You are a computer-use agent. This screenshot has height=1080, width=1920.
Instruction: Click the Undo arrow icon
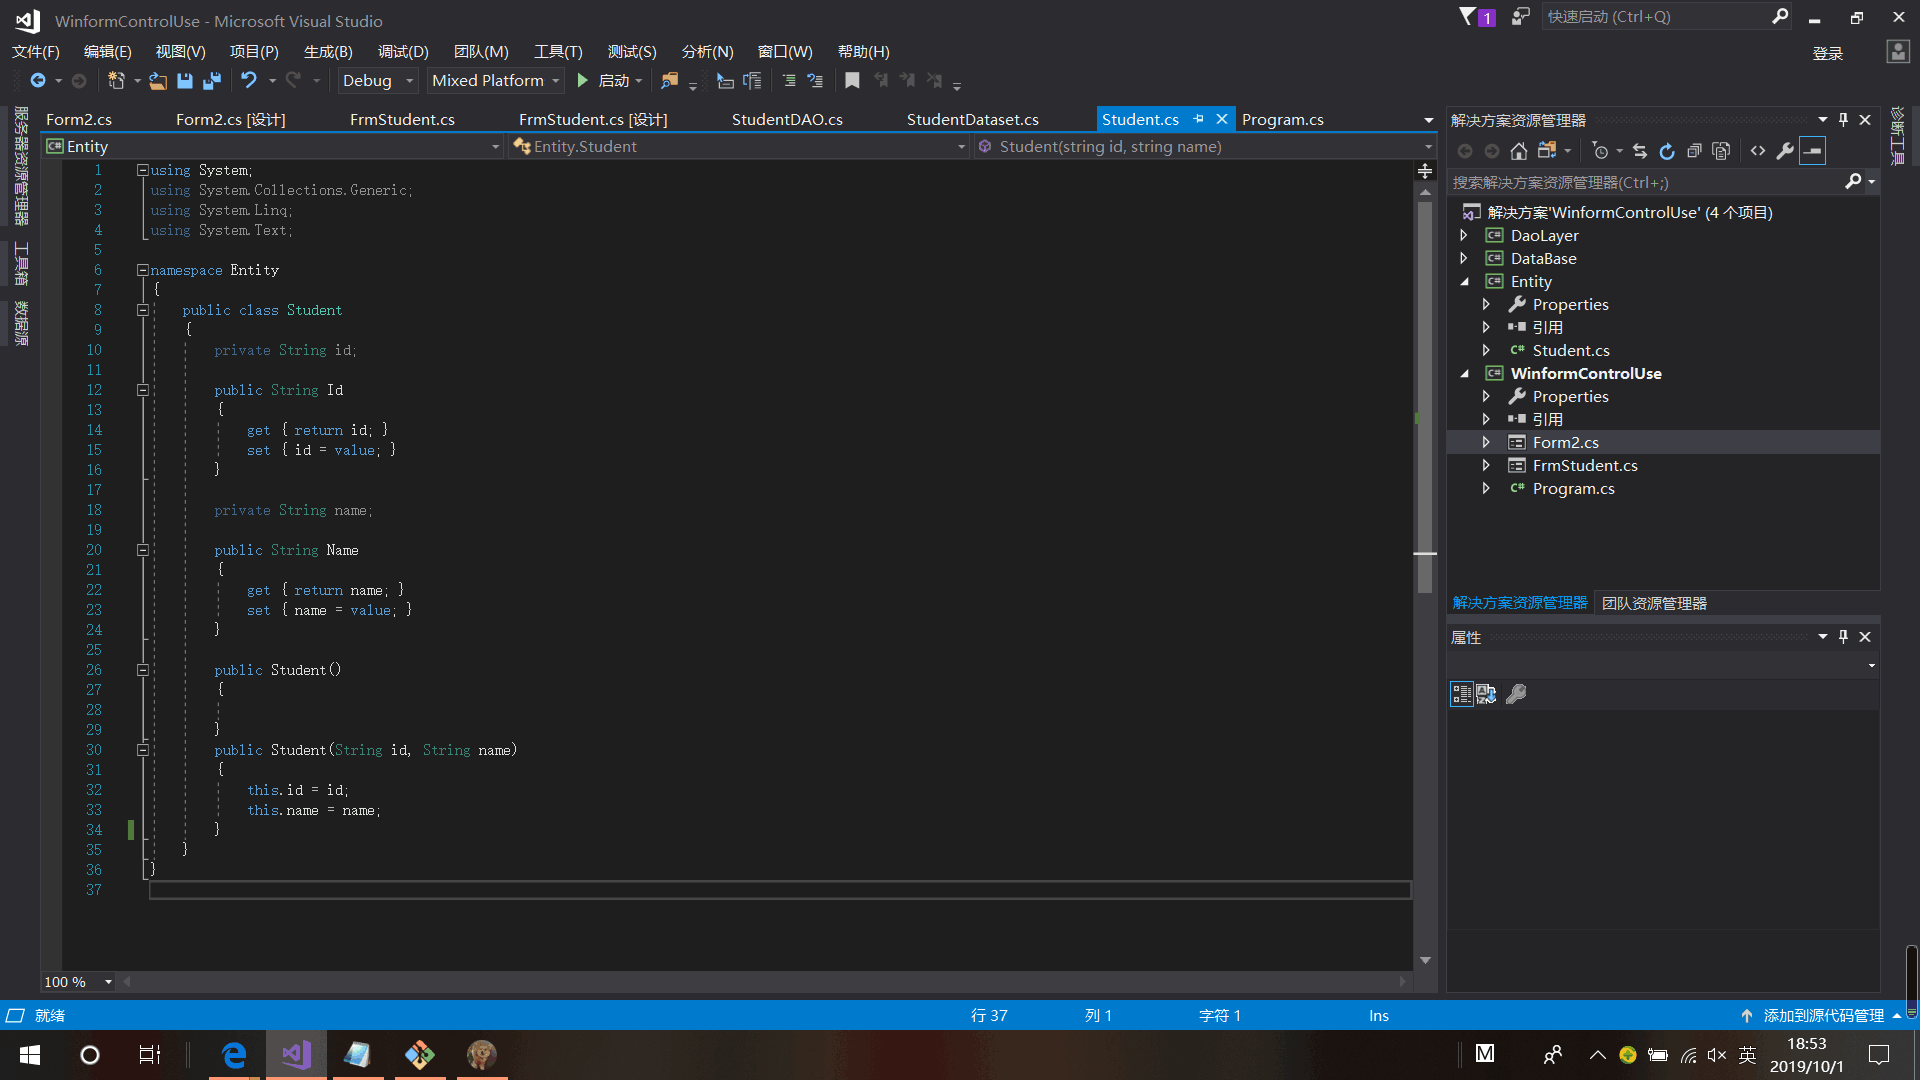249,81
